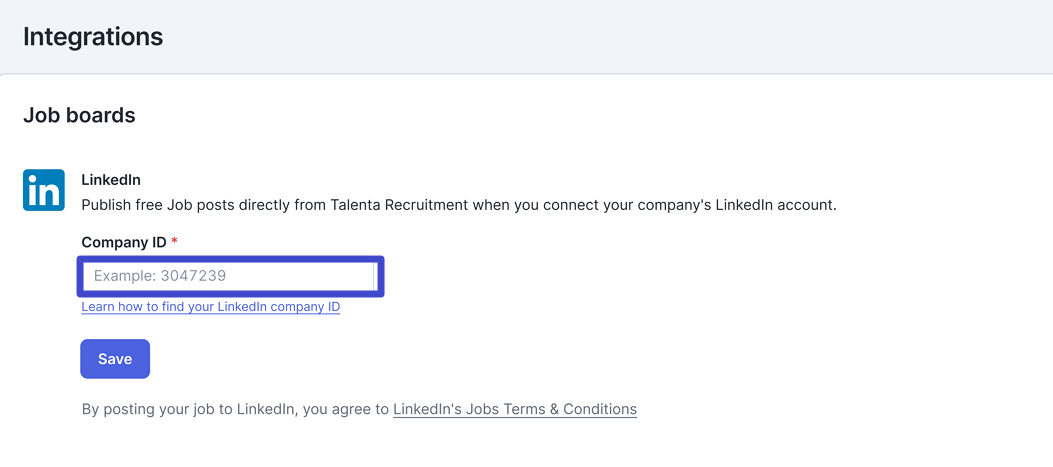Click the blue highlight border of the input
The height and width of the screenshot is (467, 1053).
230,258
